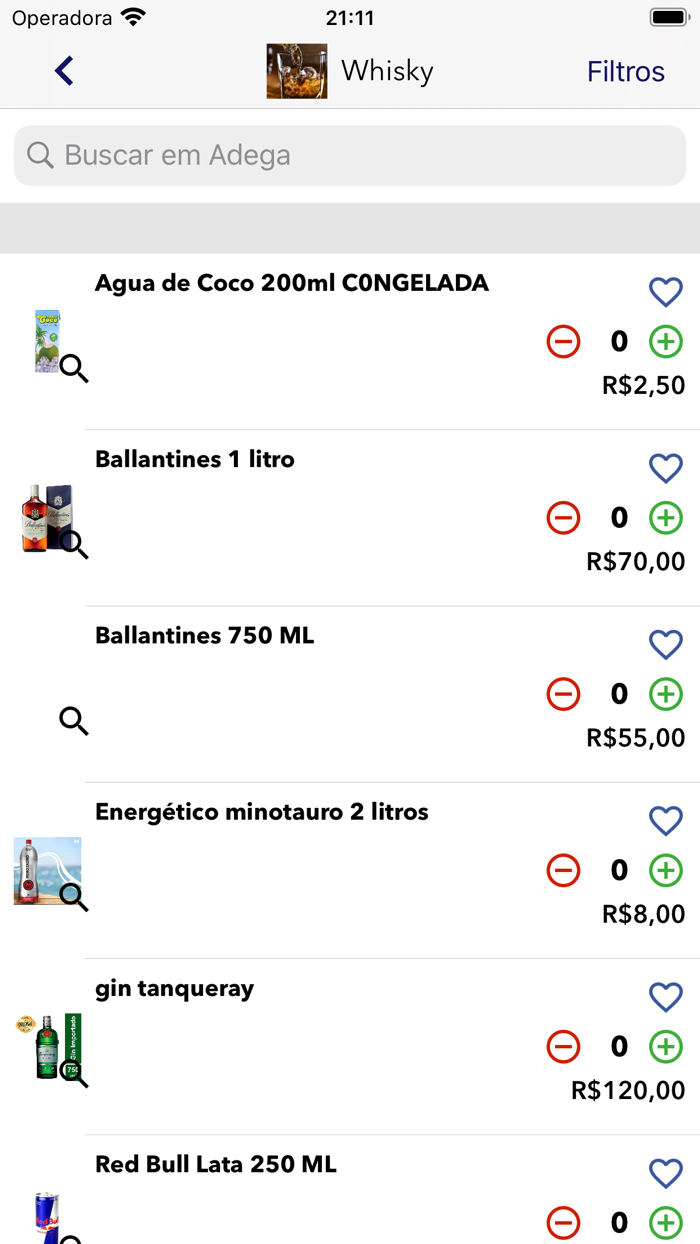The height and width of the screenshot is (1244, 700).
Task: Increase quantity of Ballantines 750 ML
Action: [x=665, y=694]
